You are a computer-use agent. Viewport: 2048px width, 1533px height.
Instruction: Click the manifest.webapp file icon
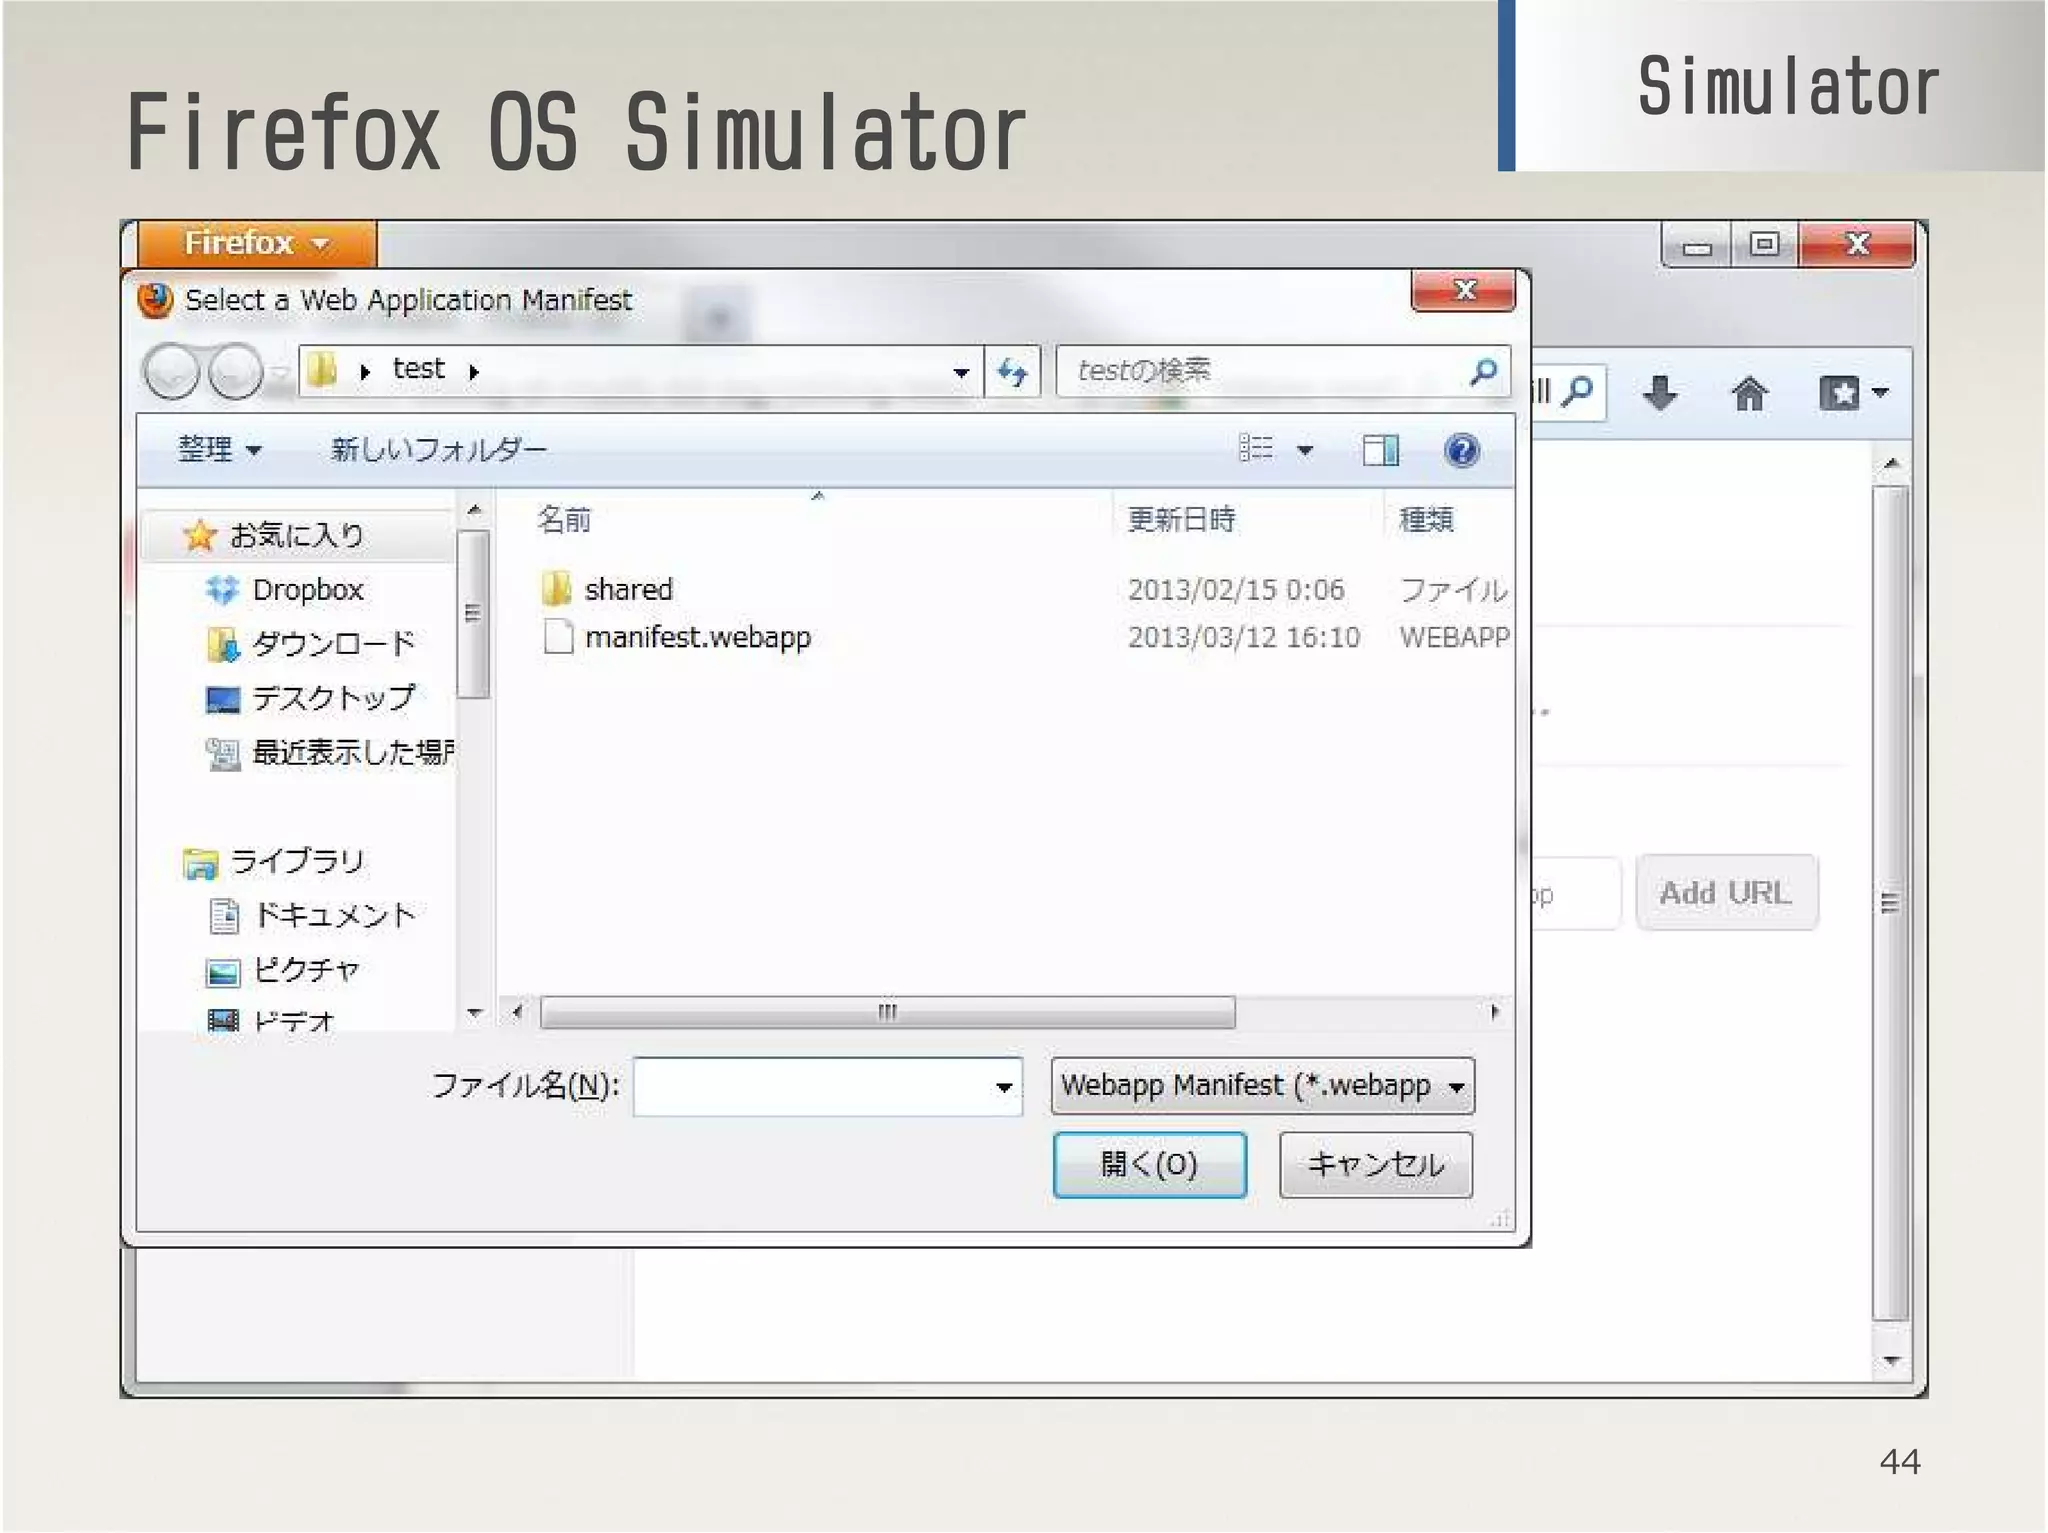[557, 637]
